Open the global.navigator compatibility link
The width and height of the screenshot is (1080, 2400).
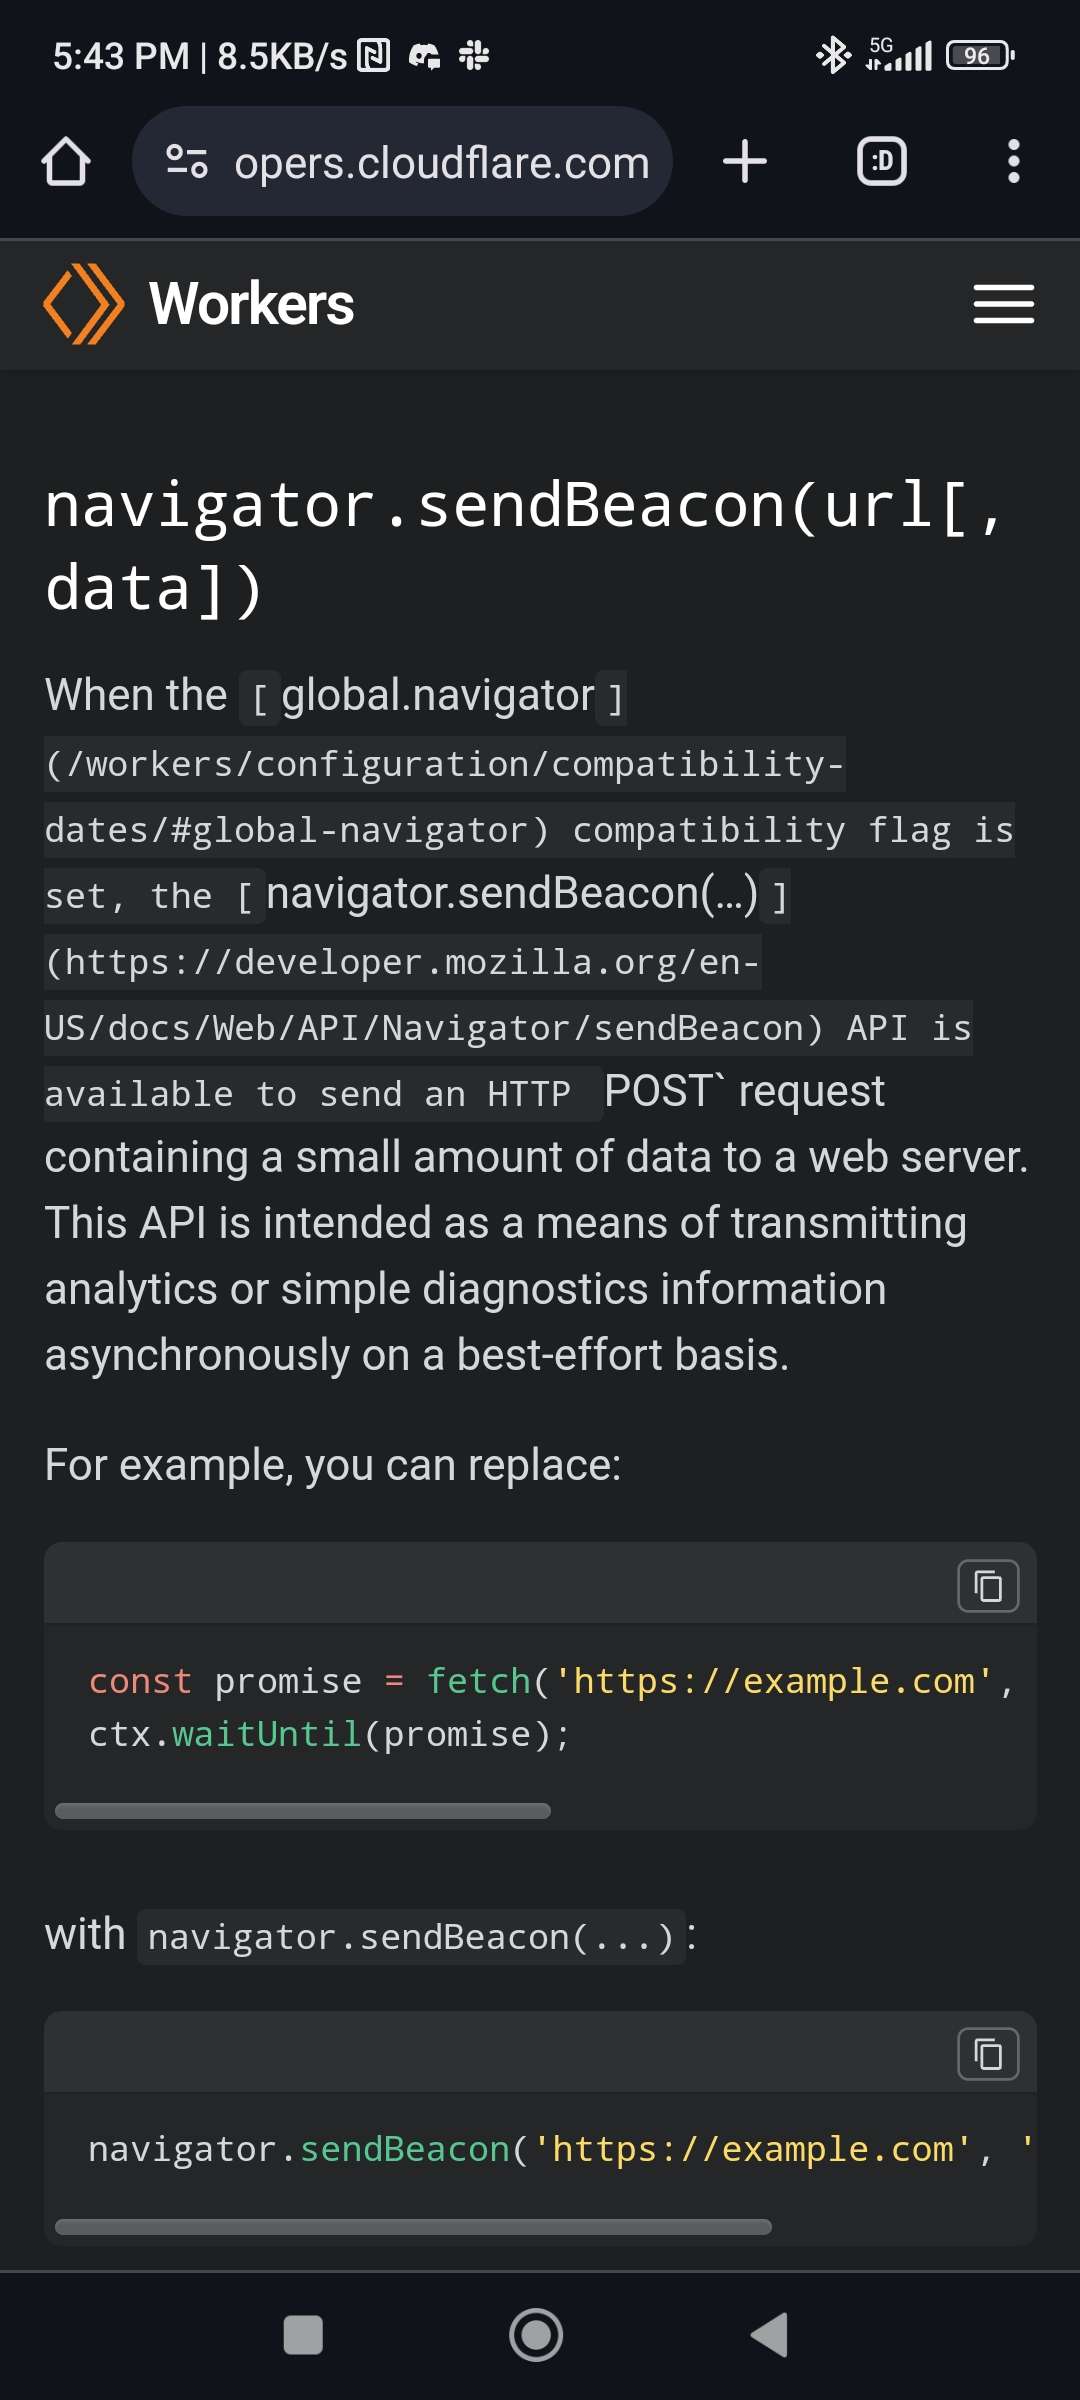click(x=435, y=695)
